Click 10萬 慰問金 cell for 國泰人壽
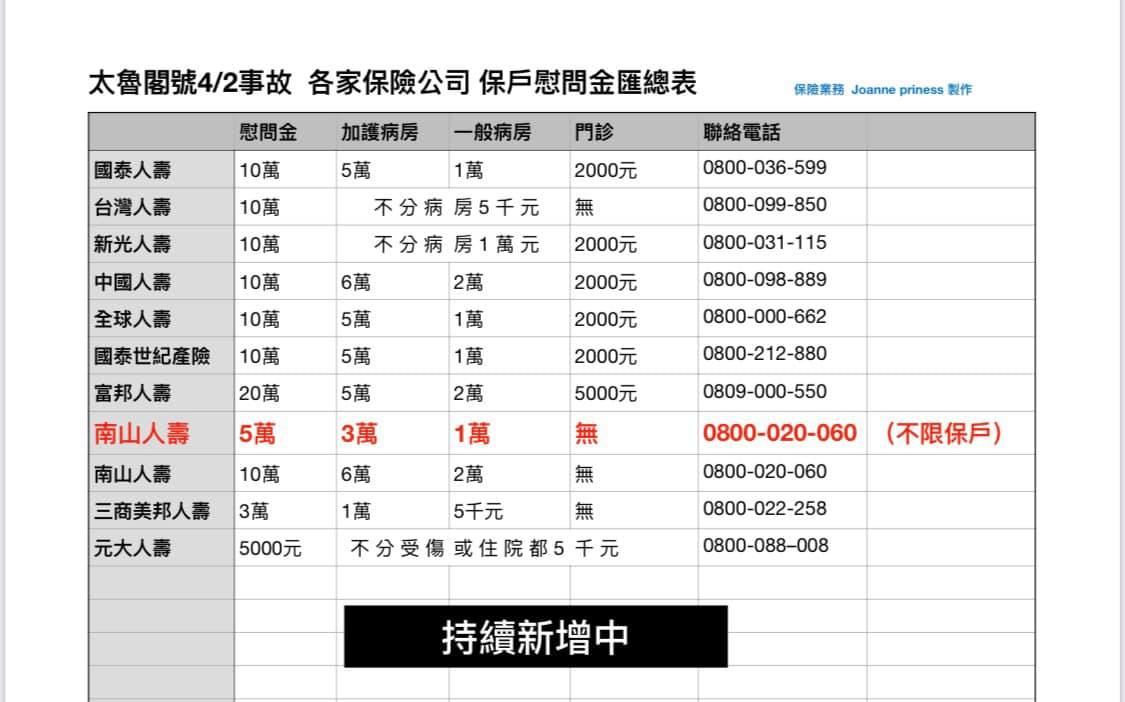The image size is (1125, 702). coord(259,170)
